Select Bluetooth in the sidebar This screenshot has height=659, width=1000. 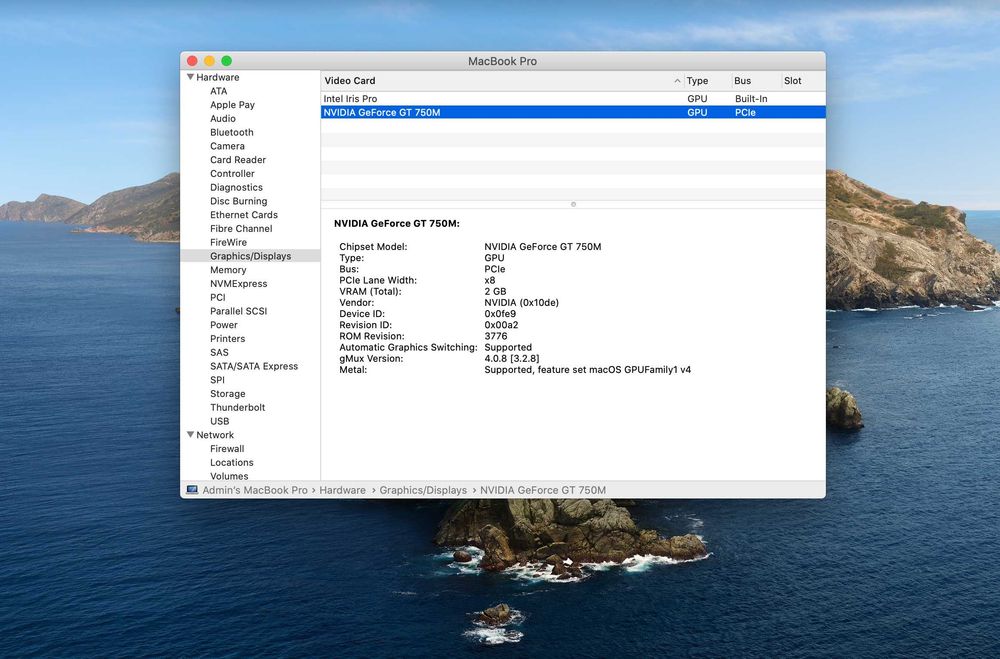pos(232,132)
